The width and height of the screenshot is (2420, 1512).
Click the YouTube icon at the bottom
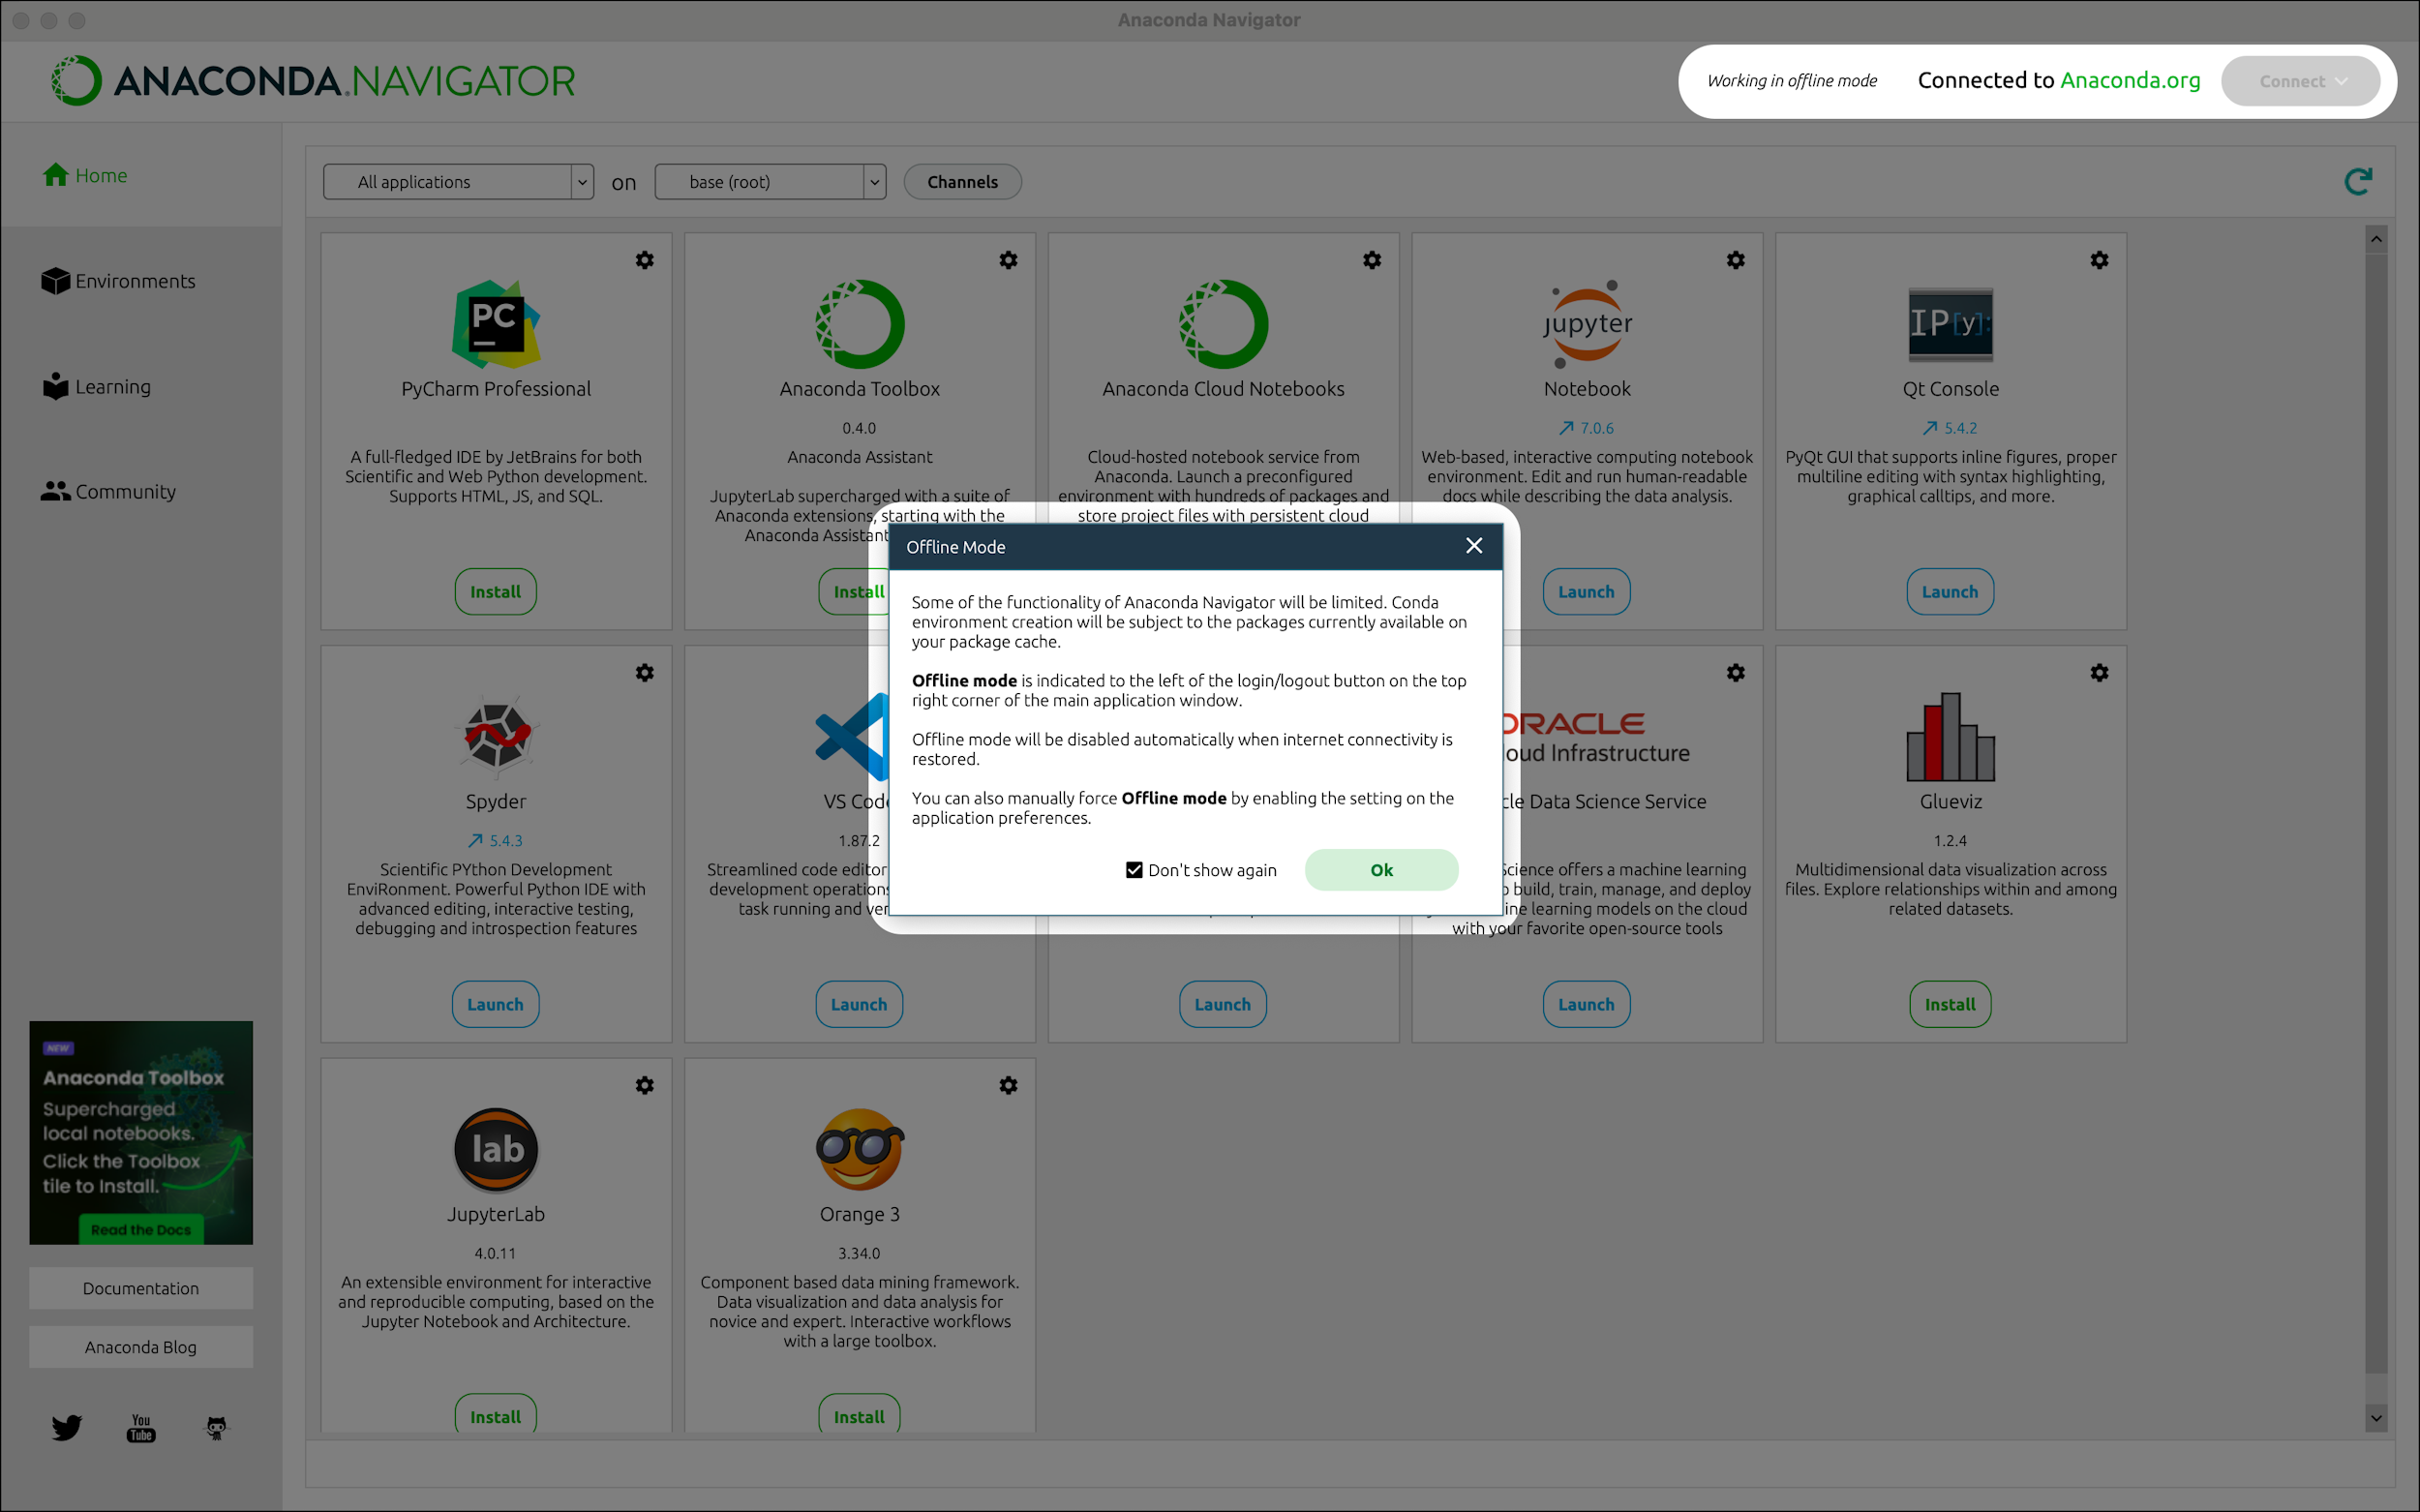tap(141, 1427)
